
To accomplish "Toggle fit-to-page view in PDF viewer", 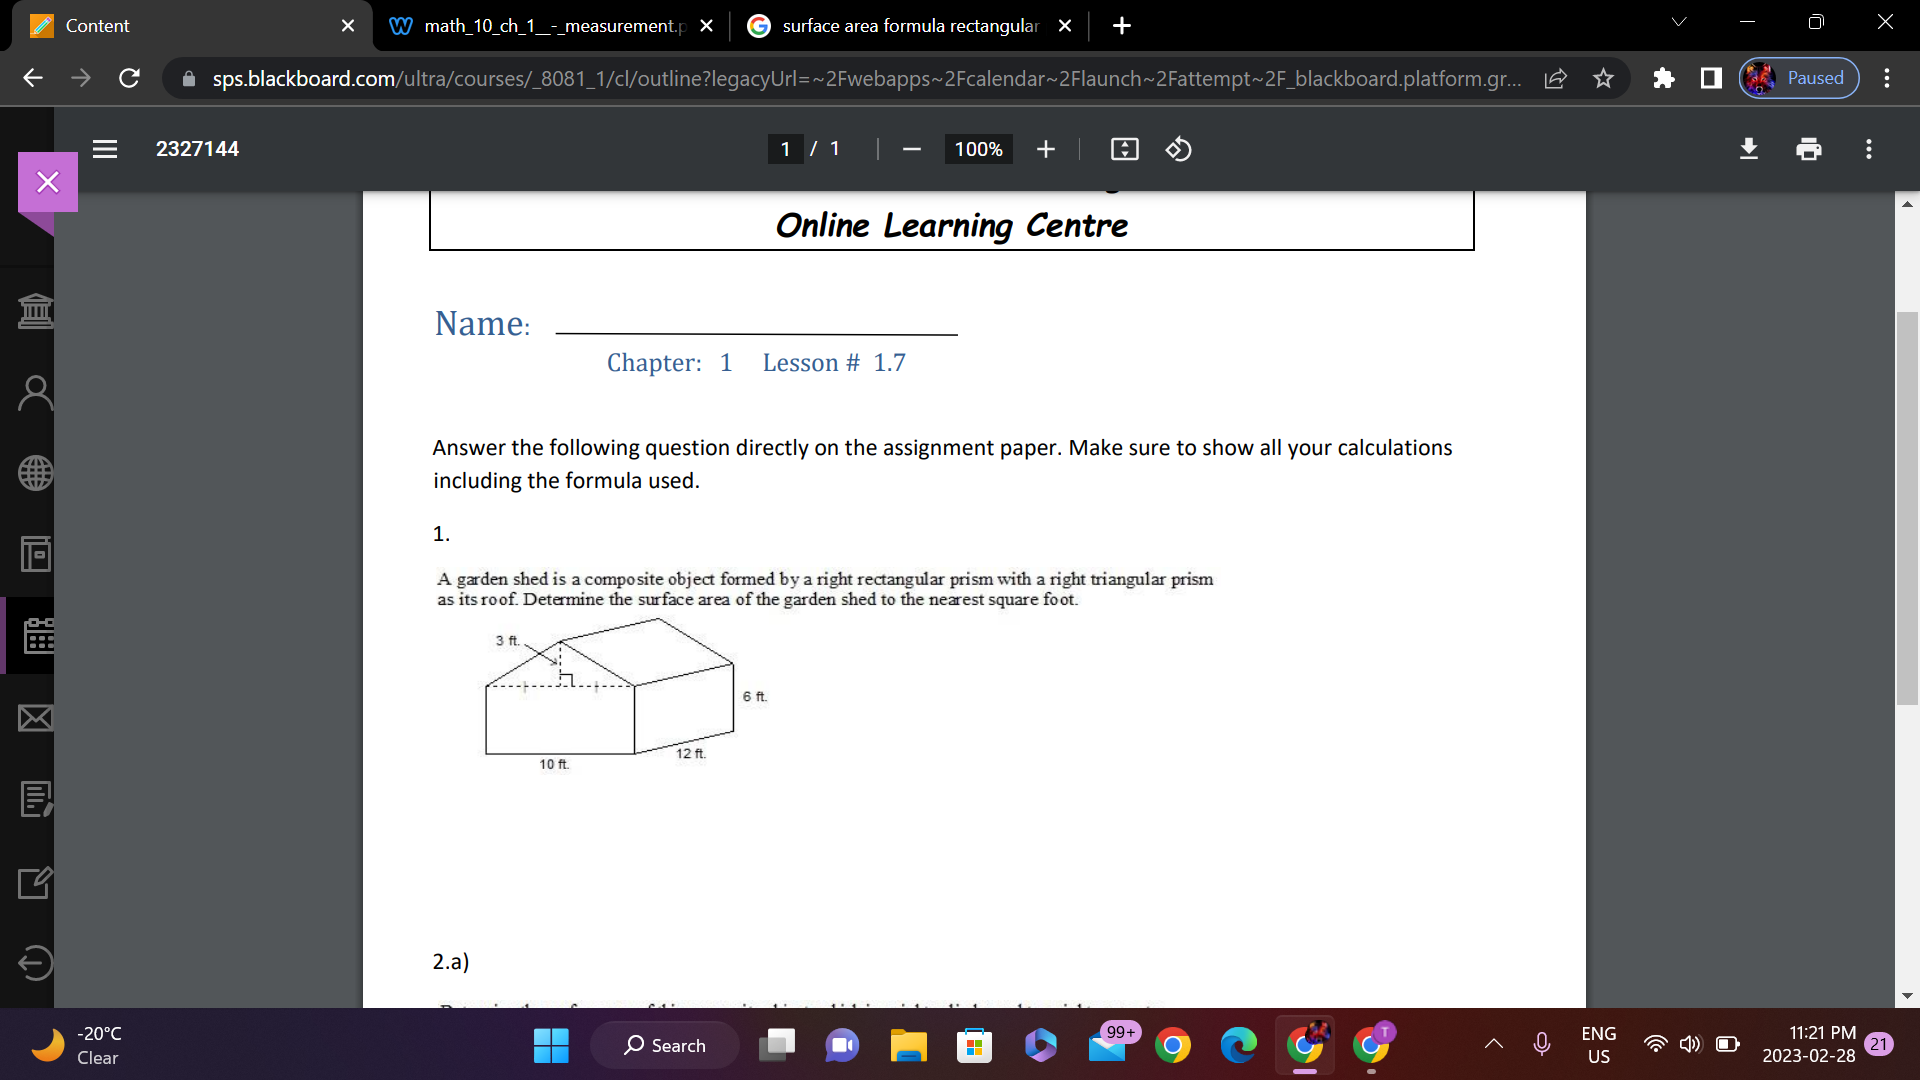I will (1124, 149).
